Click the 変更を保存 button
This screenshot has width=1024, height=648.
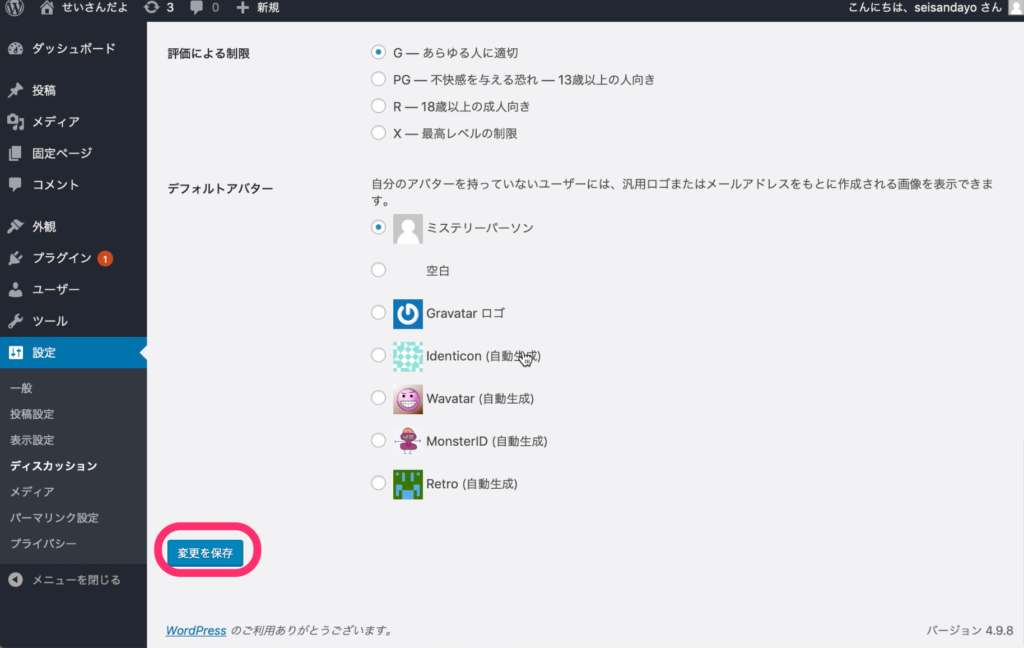pyautogui.click(x=205, y=553)
